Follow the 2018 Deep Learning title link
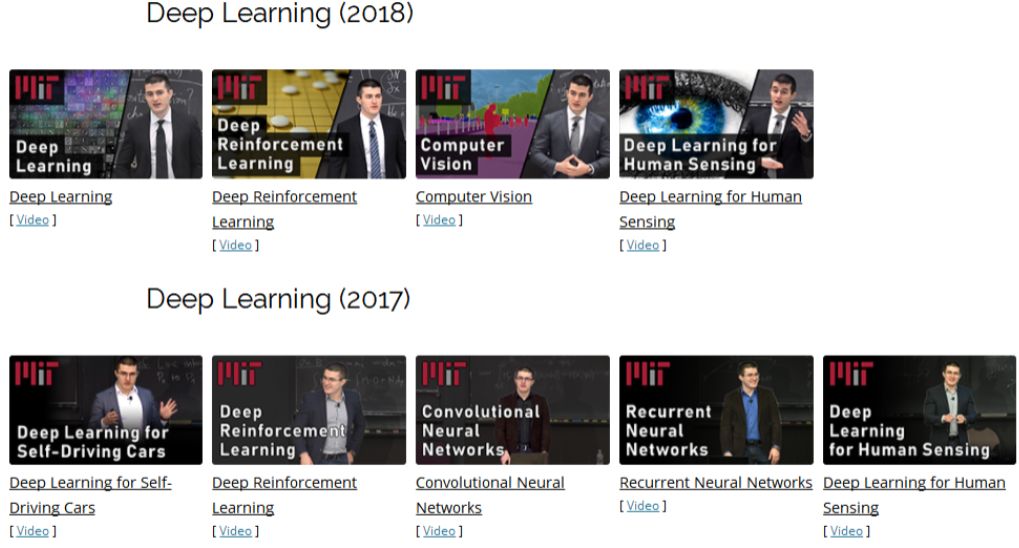1019x548 pixels. [60, 197]
